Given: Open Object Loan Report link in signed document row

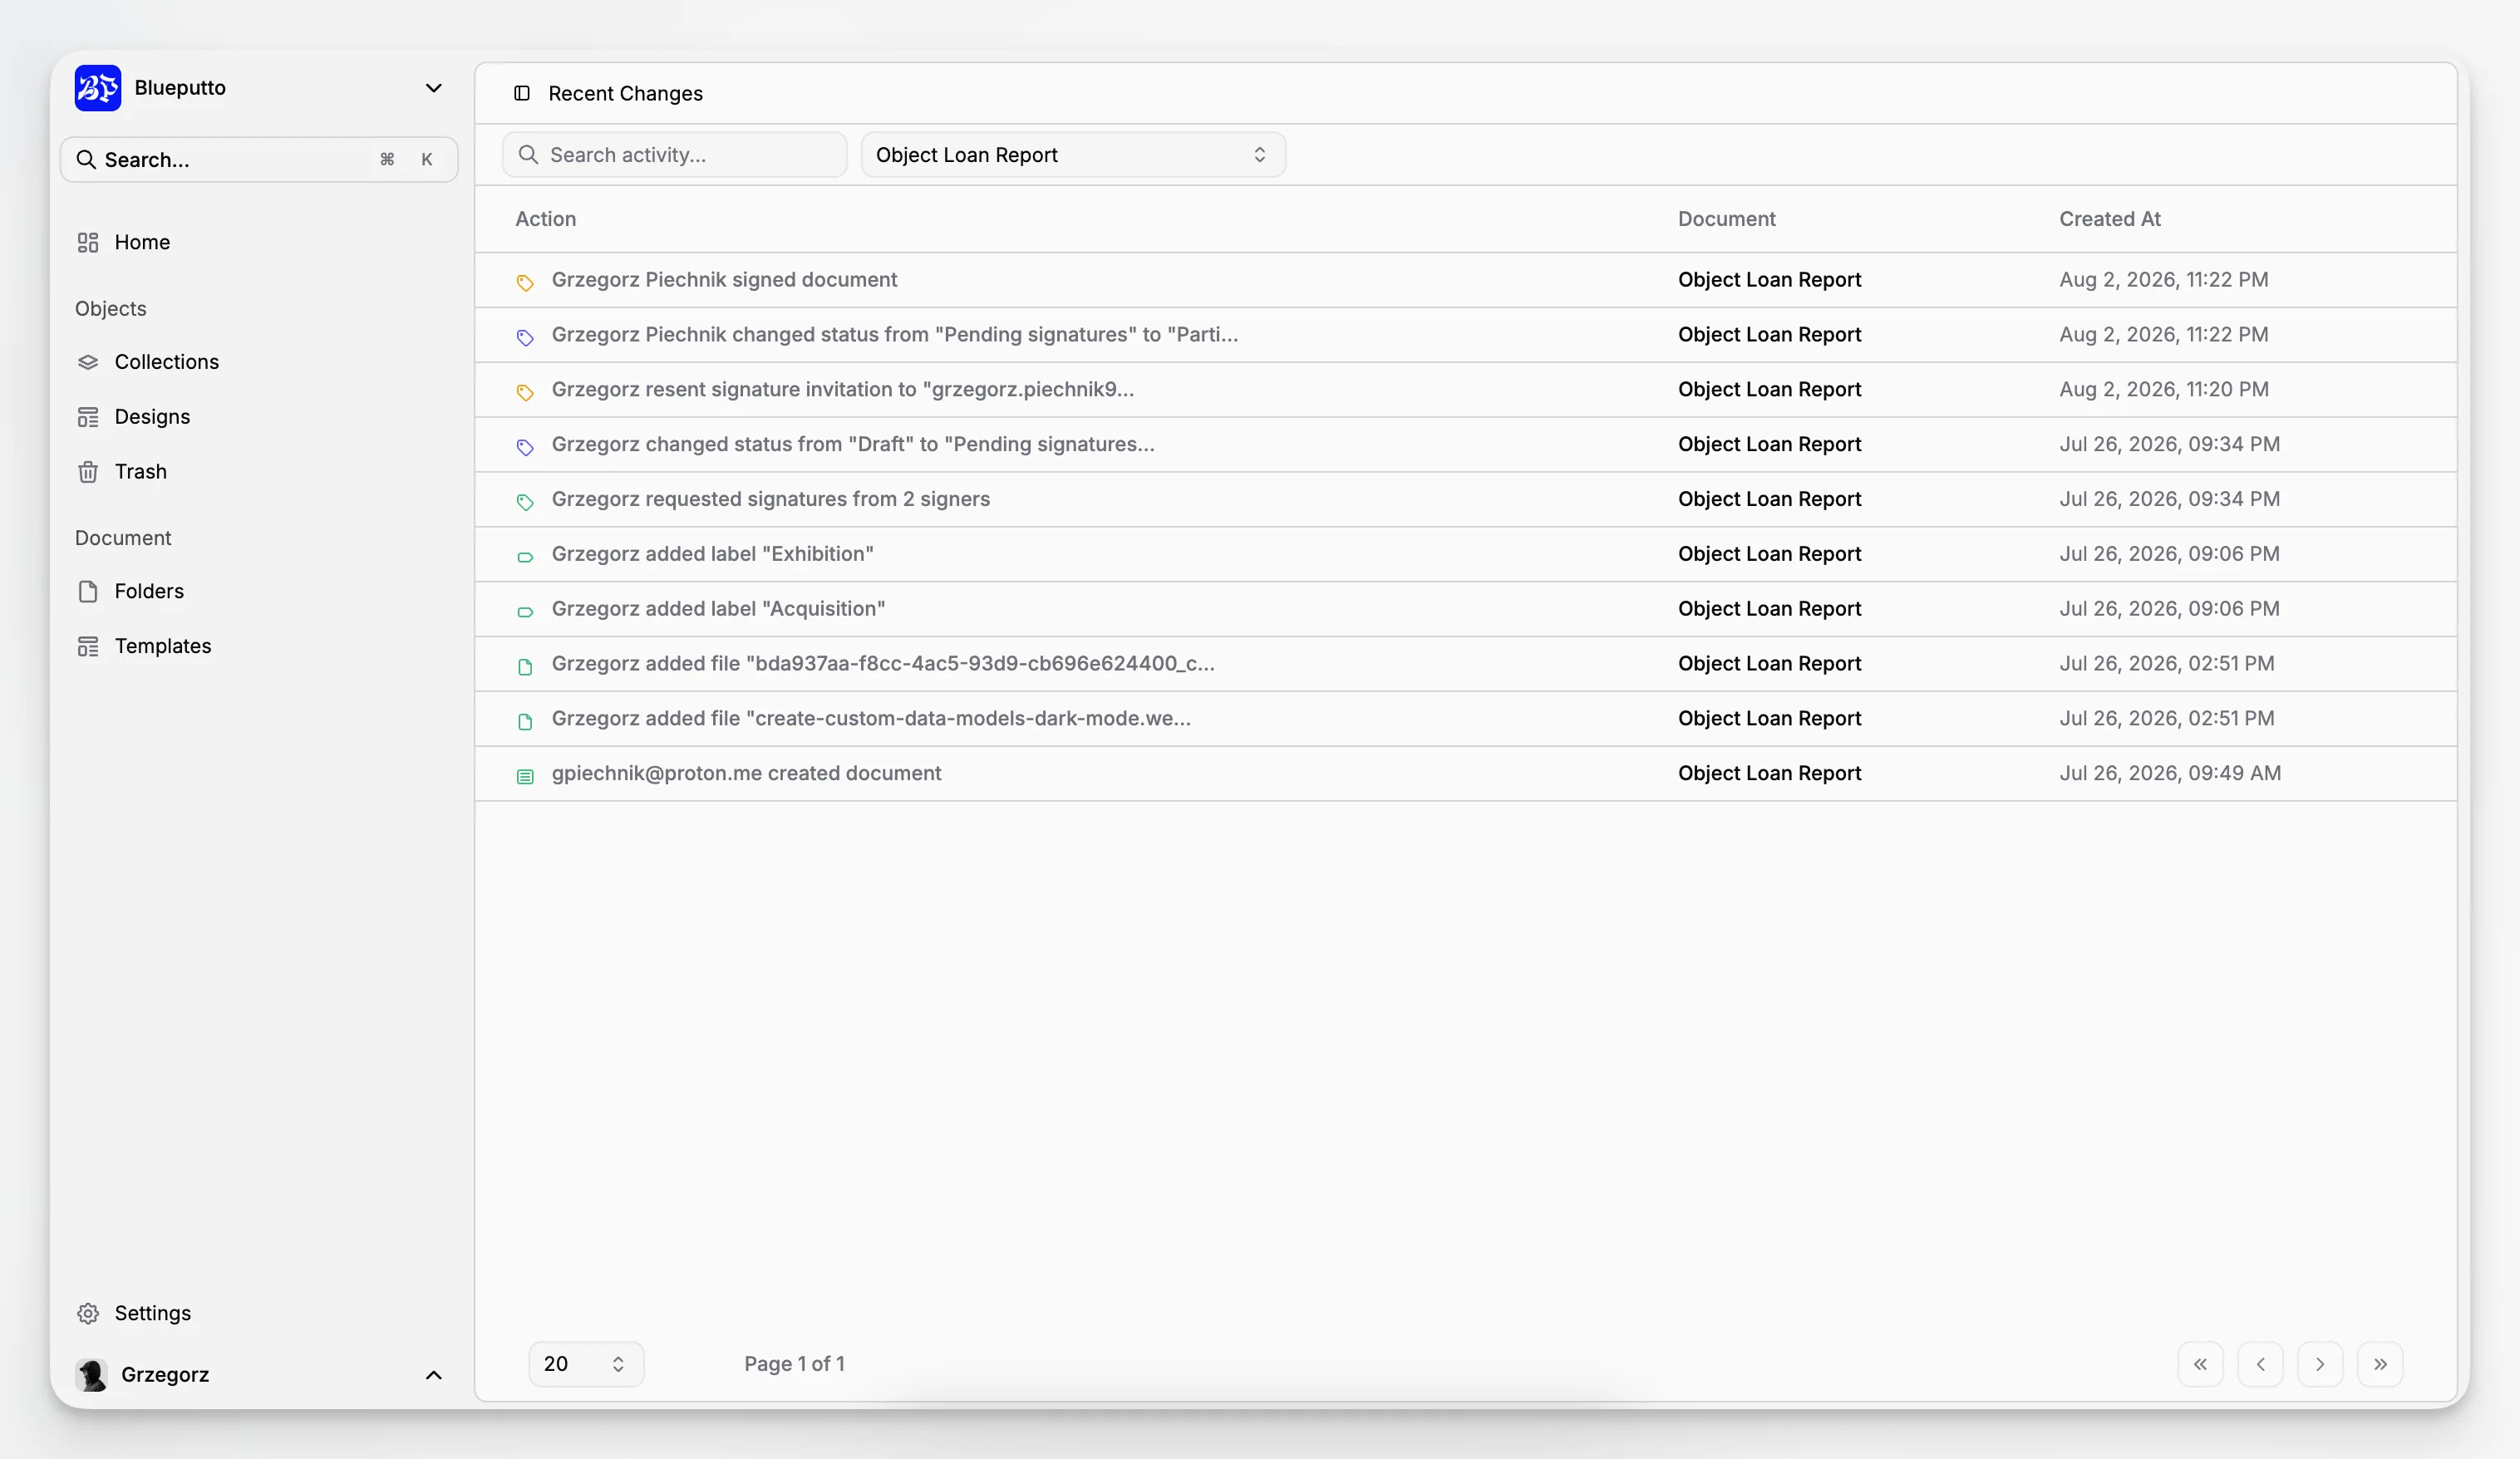Looking at the screenshot, I should [1769, 280].
